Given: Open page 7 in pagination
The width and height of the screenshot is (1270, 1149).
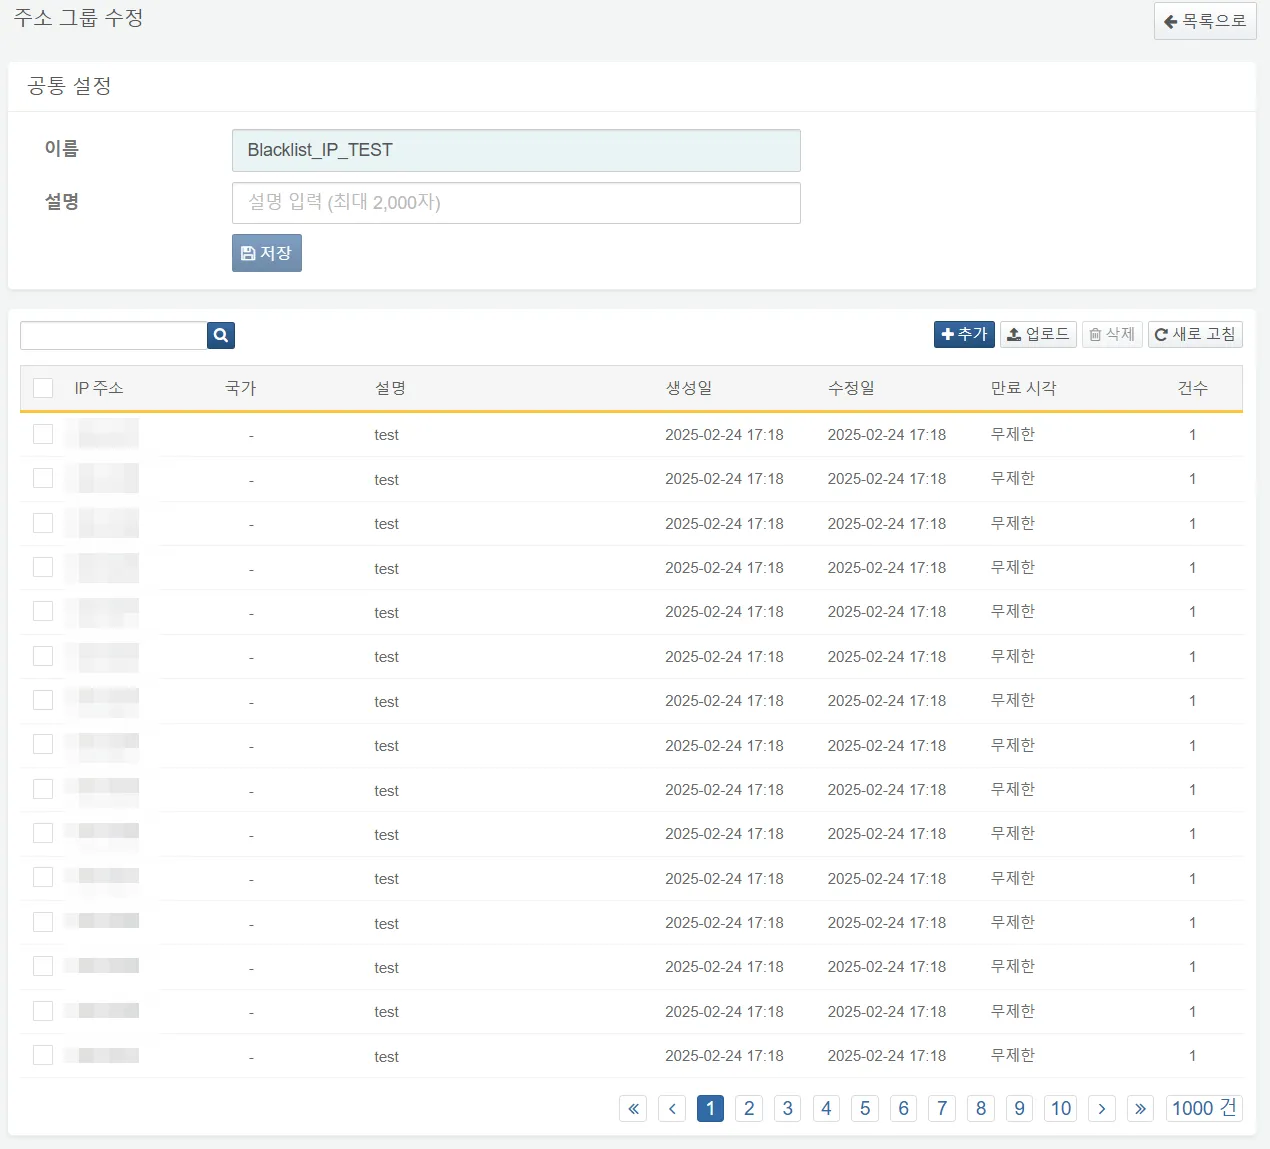Looking at the screenshot, I should (942, 1108).
